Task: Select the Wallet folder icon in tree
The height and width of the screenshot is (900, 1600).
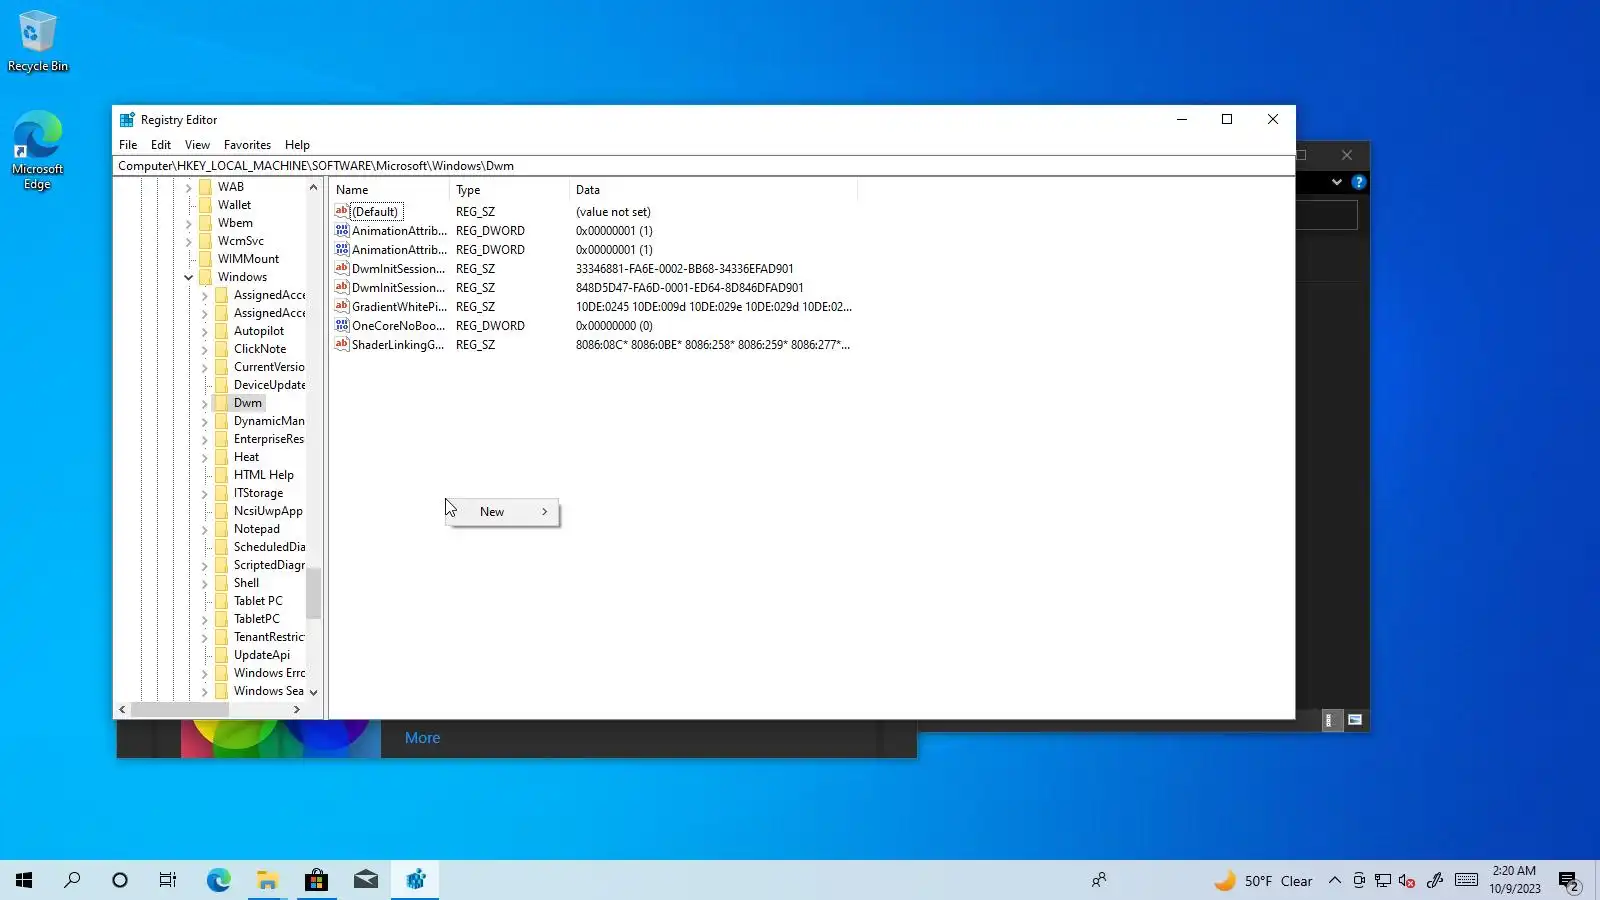Action: [205, 205]
